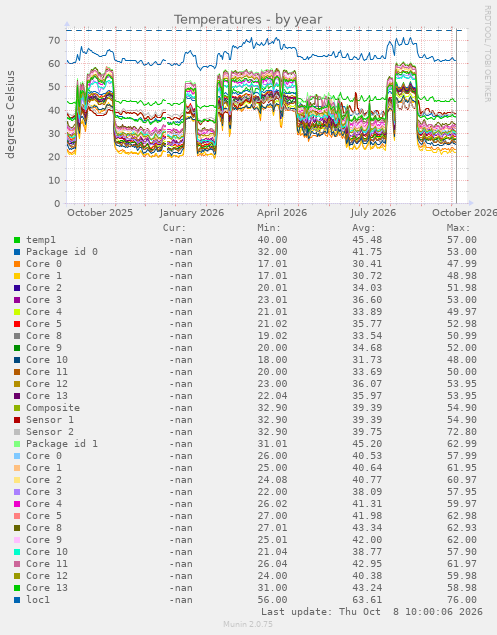
Task: Click the loc1 blue legend swatch
Action: pos(17,600)
